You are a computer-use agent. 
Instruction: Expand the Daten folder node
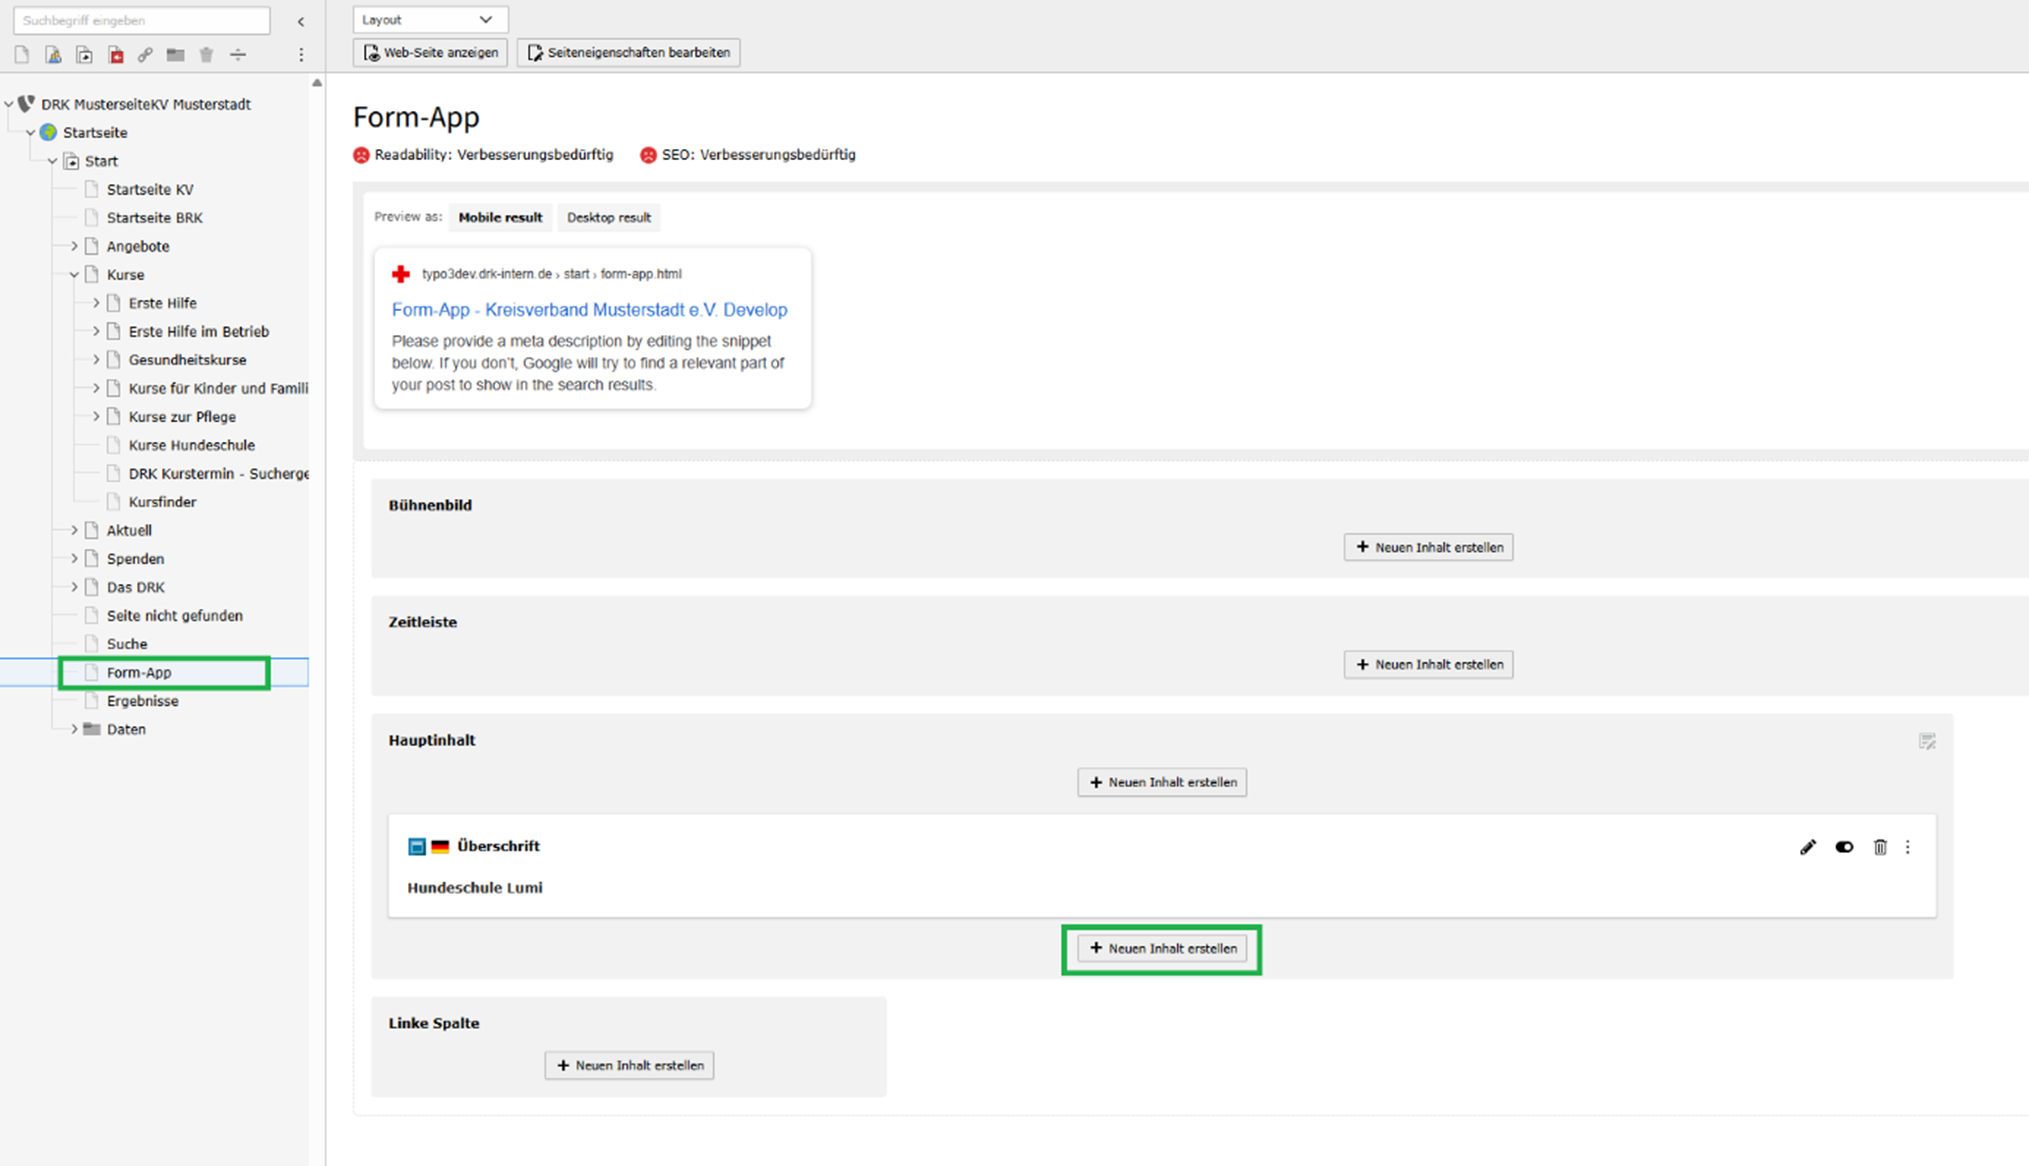[x=74, y=729]
